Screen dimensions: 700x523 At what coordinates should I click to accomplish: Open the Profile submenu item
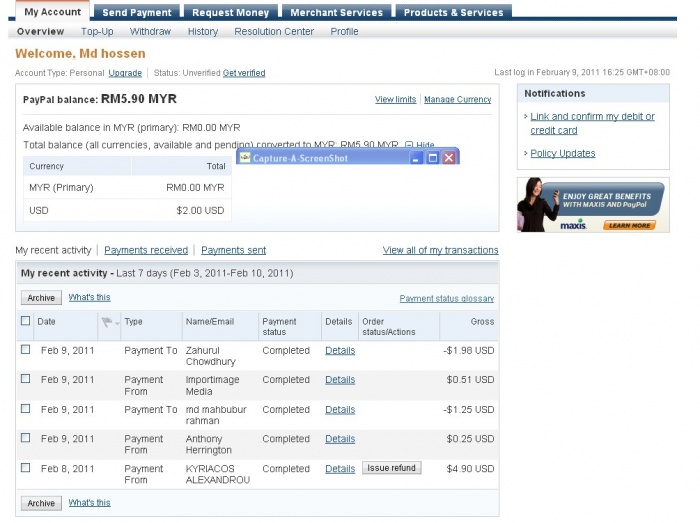click(x=344, y=32)
